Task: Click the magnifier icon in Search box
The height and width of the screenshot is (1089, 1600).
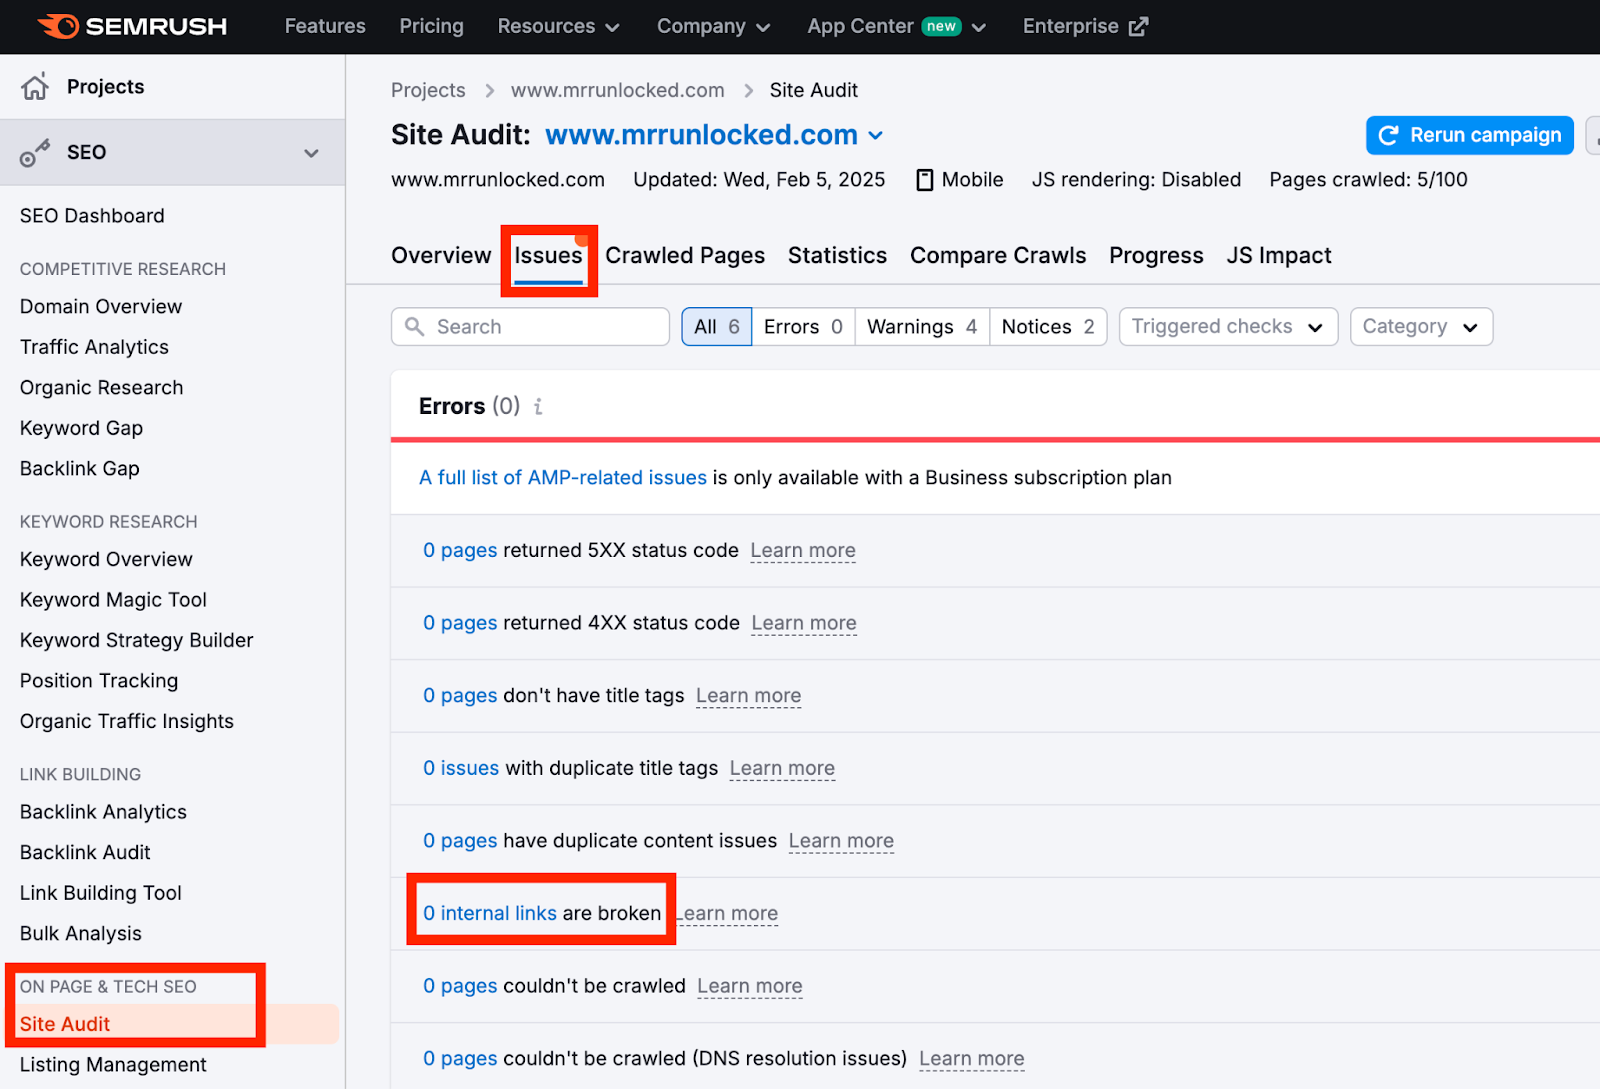Action: 414,326
